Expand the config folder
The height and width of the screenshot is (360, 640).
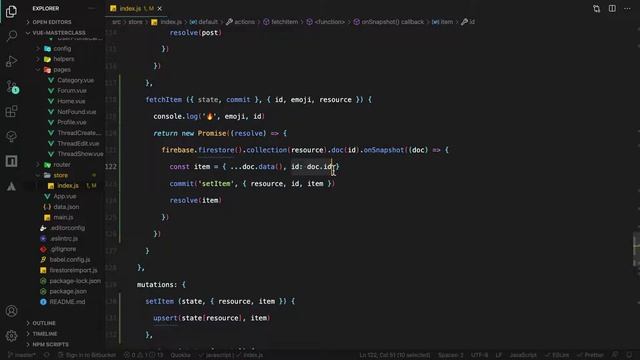click(x=62, y=49)
